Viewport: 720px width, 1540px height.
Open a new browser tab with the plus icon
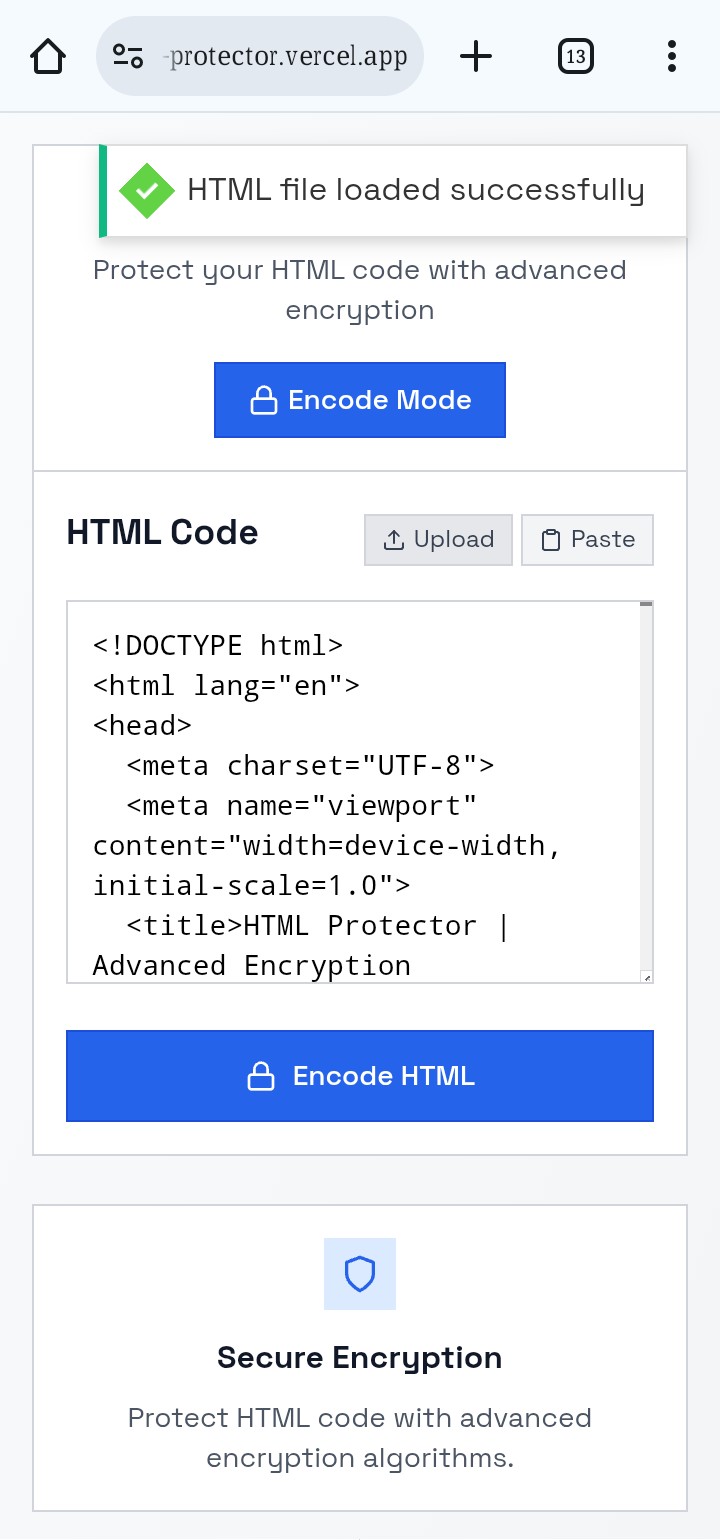click(x=476, y=56)
